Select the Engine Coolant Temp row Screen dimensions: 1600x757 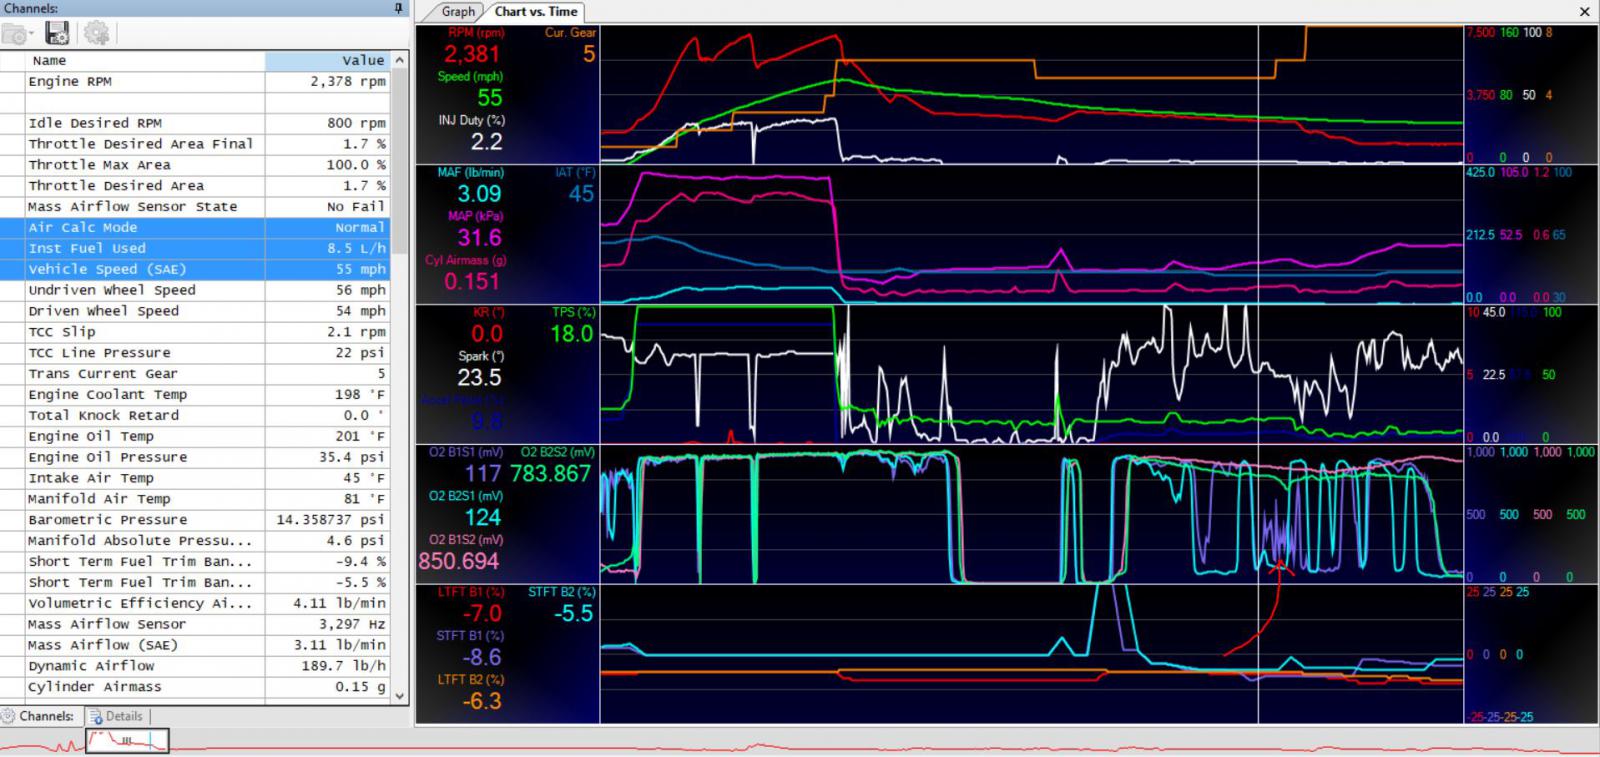(x=195, y=395)
